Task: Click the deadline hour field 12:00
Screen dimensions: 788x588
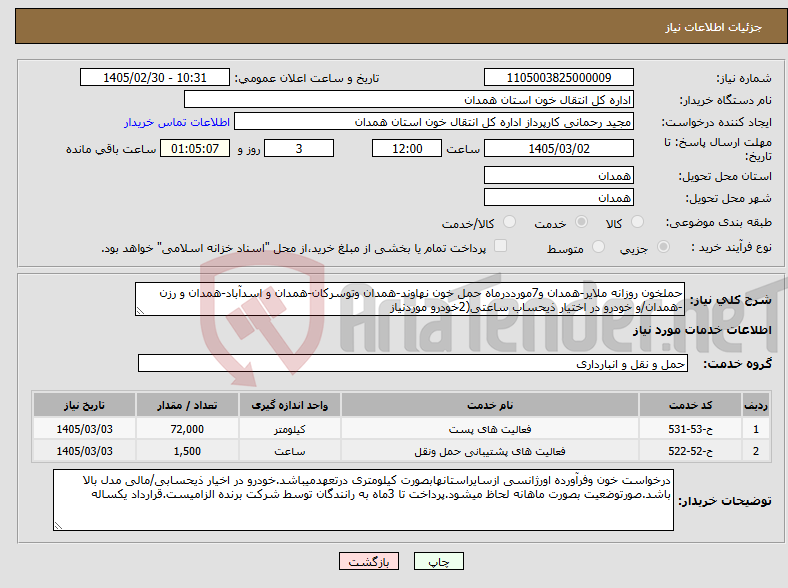Action: 407,148
